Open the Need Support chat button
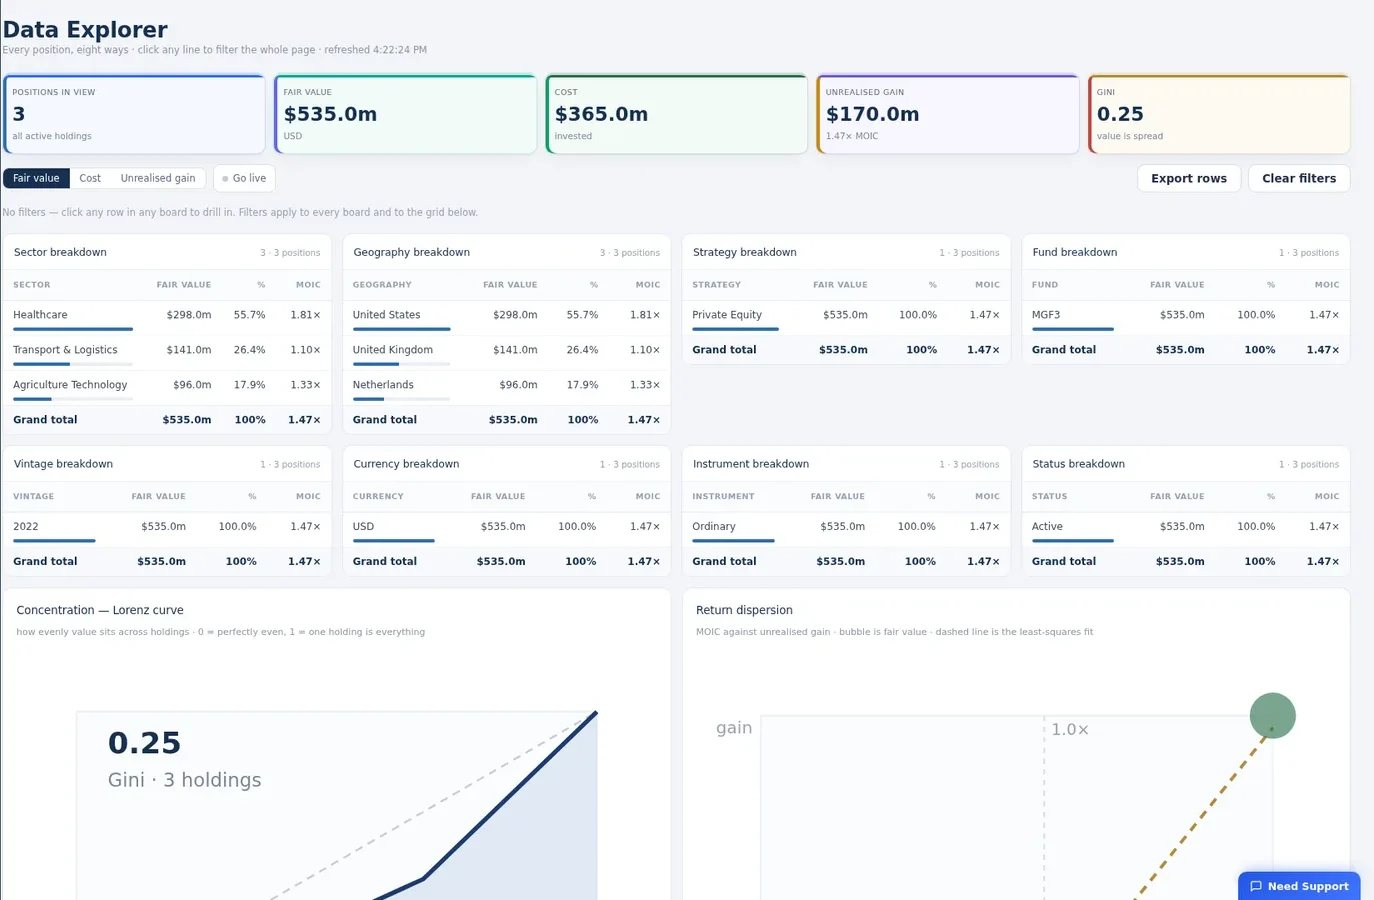Image resolution: width=1374 pixels, height=900 pixels. tap(1299, 886)
